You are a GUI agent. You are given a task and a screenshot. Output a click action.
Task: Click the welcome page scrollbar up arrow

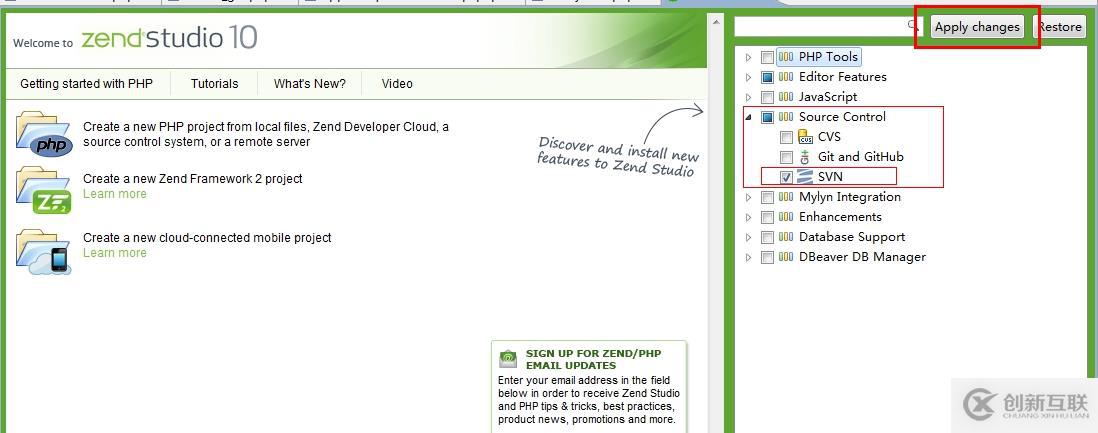716,22
